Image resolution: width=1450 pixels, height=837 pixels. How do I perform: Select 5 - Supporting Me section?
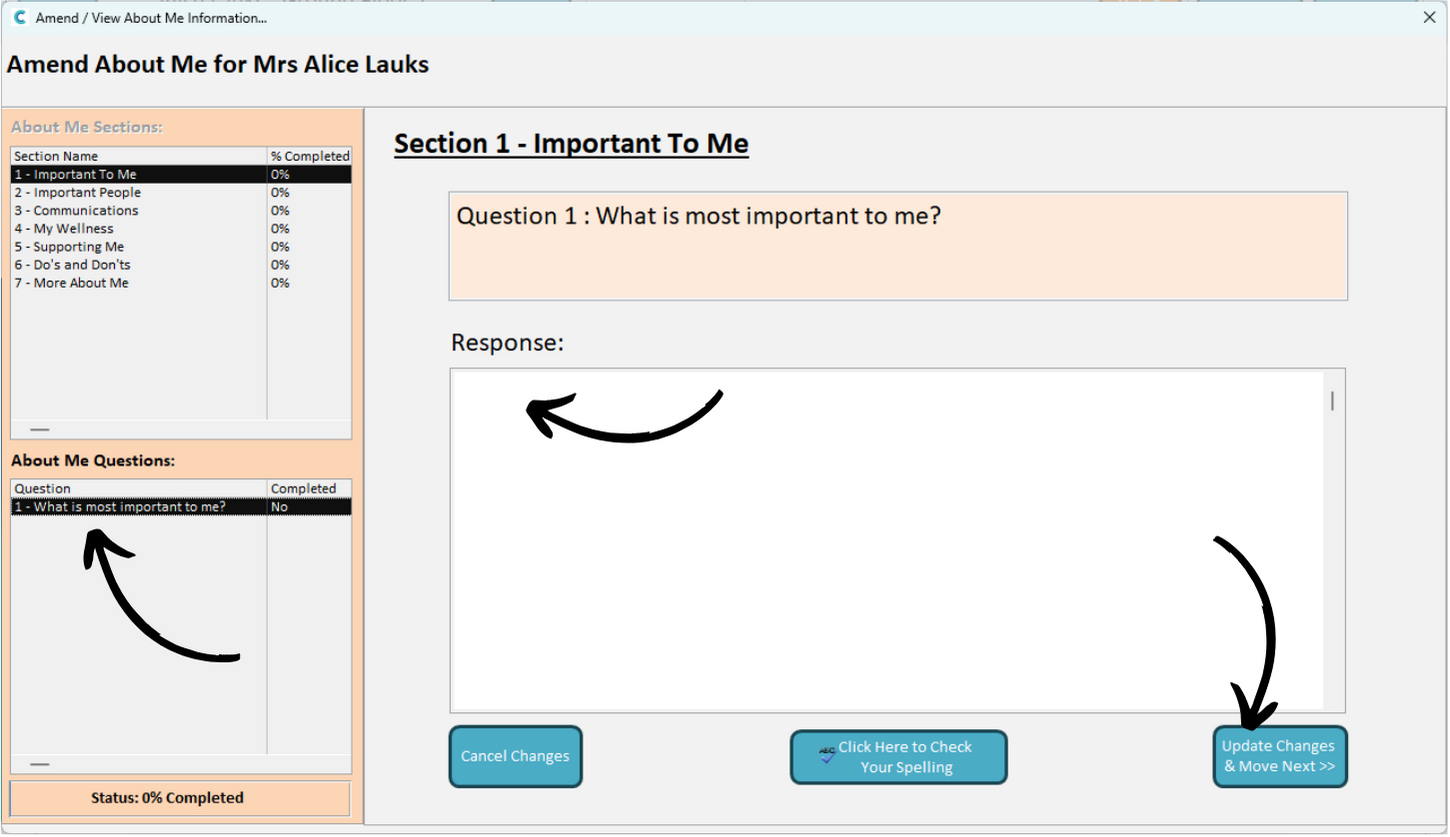pos(181,246)
